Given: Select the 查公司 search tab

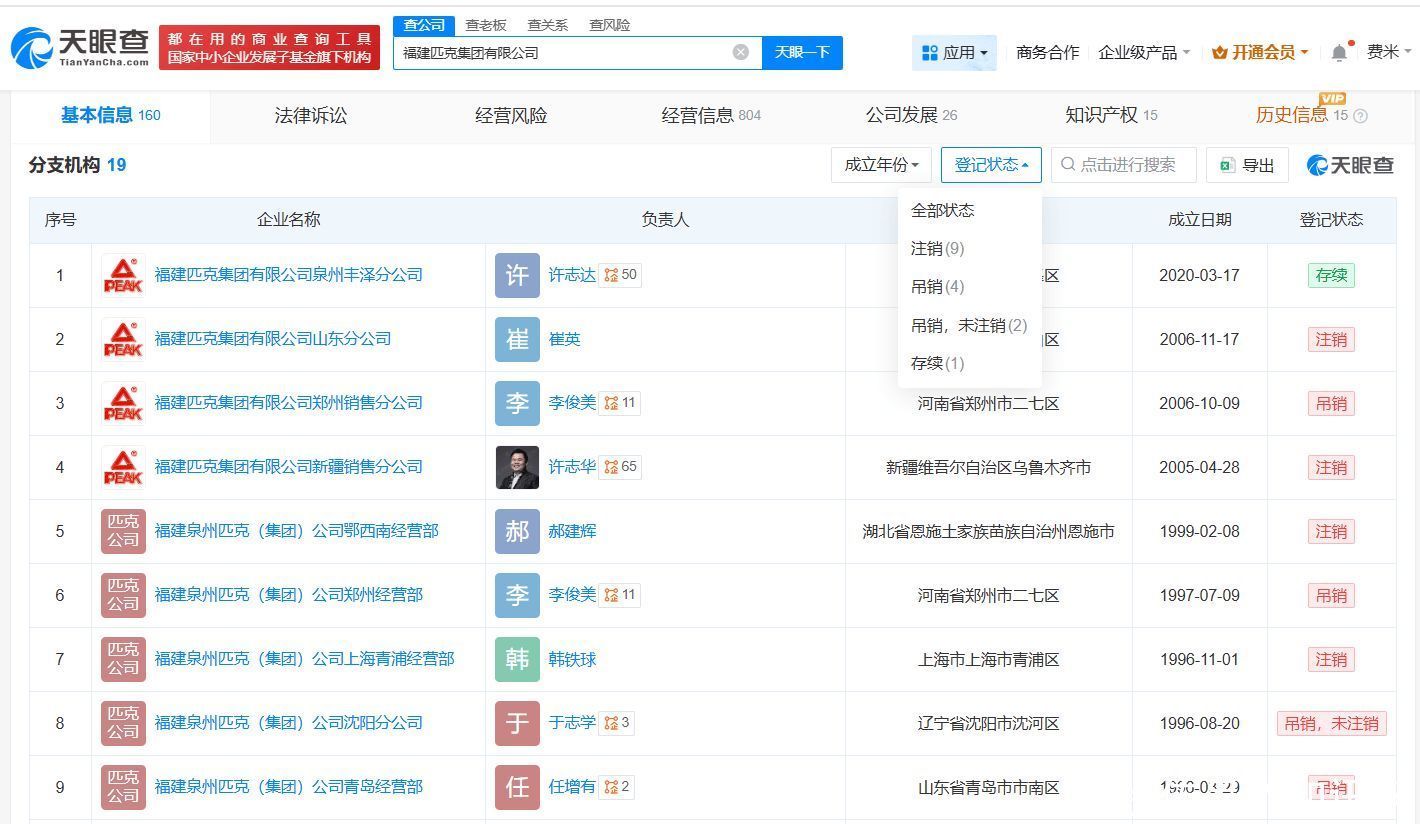Looking at the screenshot, I should [x=424, y=25].
